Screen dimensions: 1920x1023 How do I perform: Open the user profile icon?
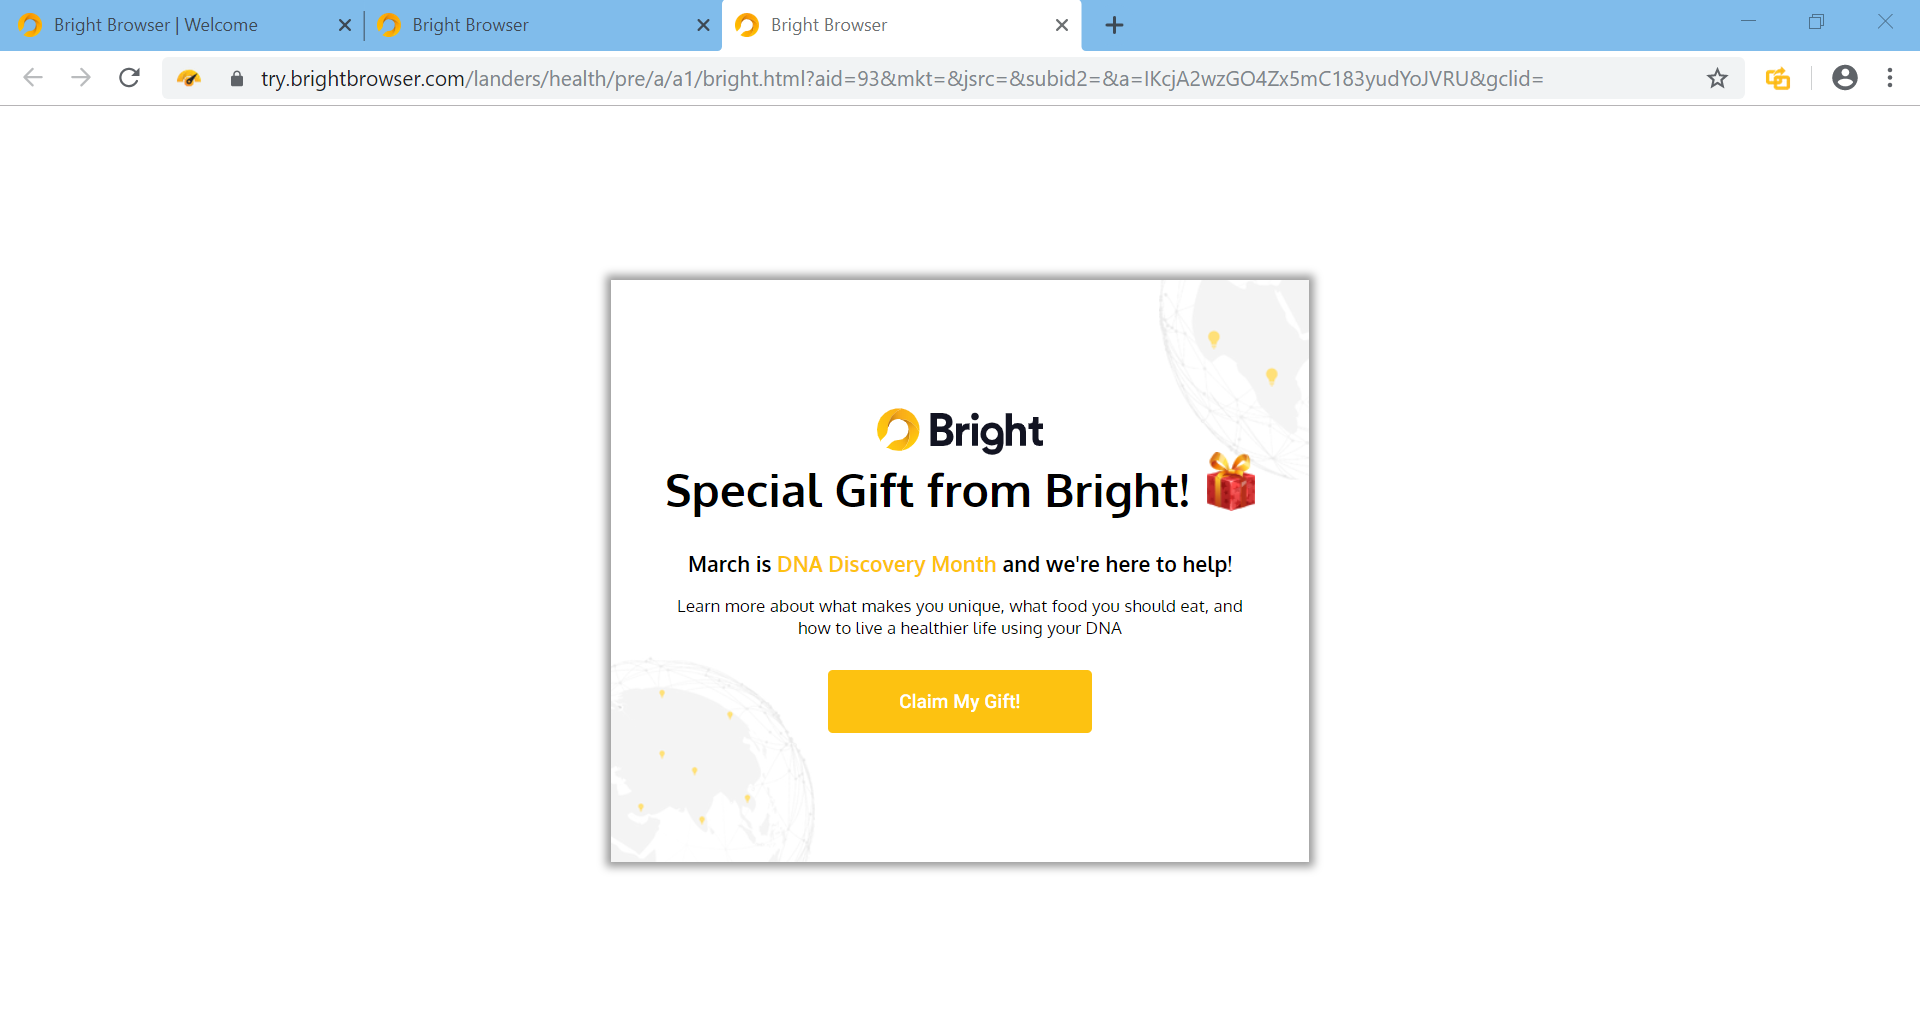coord(1844,78)
